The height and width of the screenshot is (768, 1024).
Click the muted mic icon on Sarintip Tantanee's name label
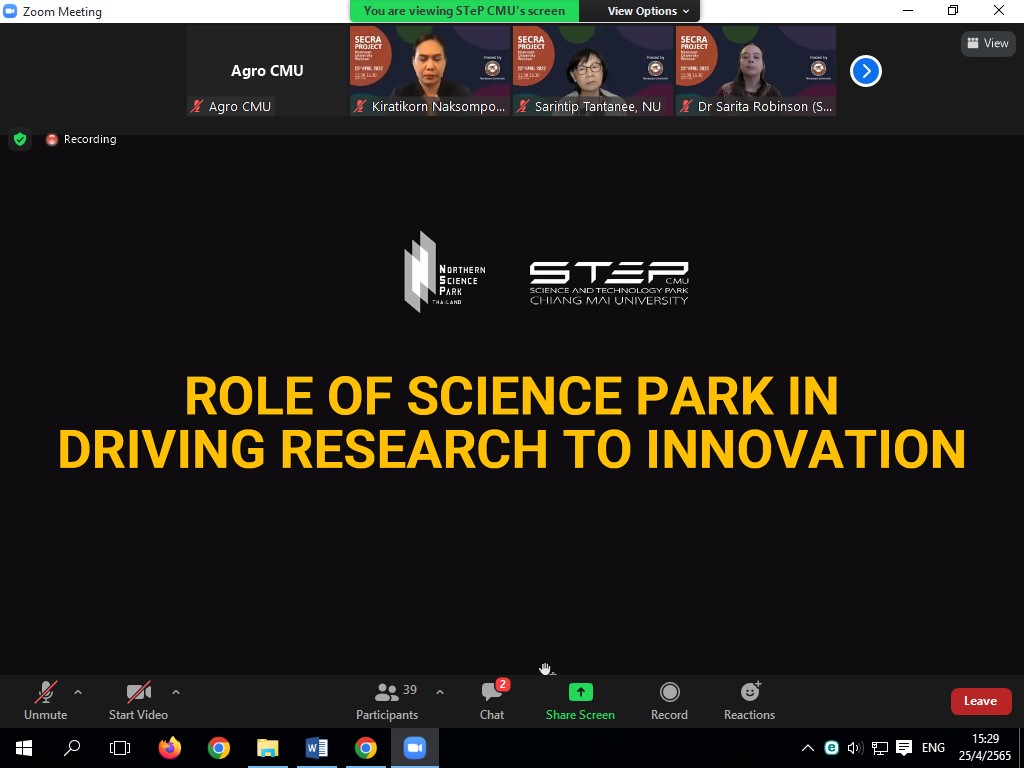pyautogui.click(x=522, y=106)
